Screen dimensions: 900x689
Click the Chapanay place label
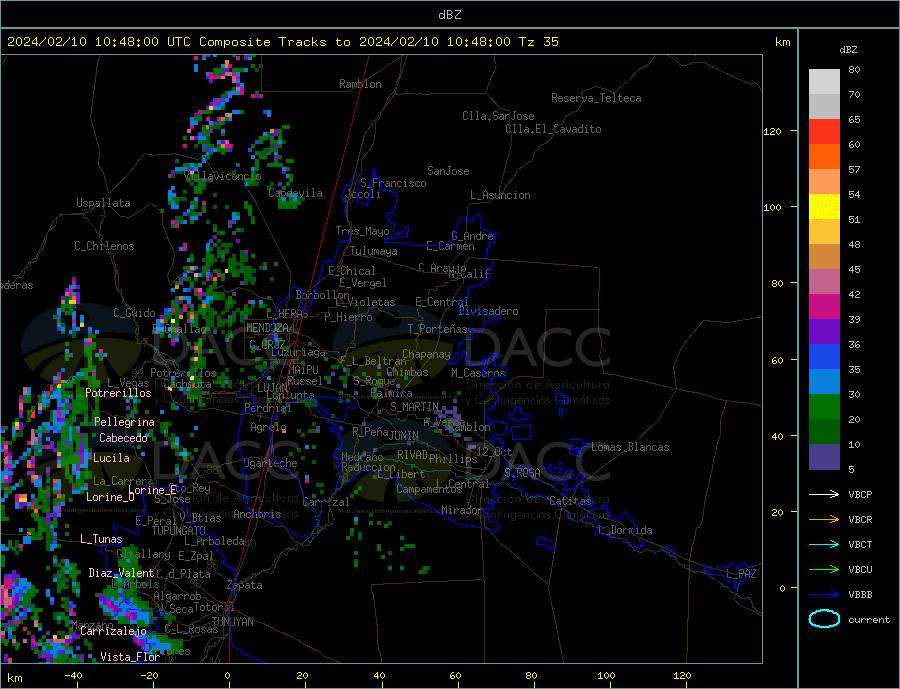coord(426,354)
